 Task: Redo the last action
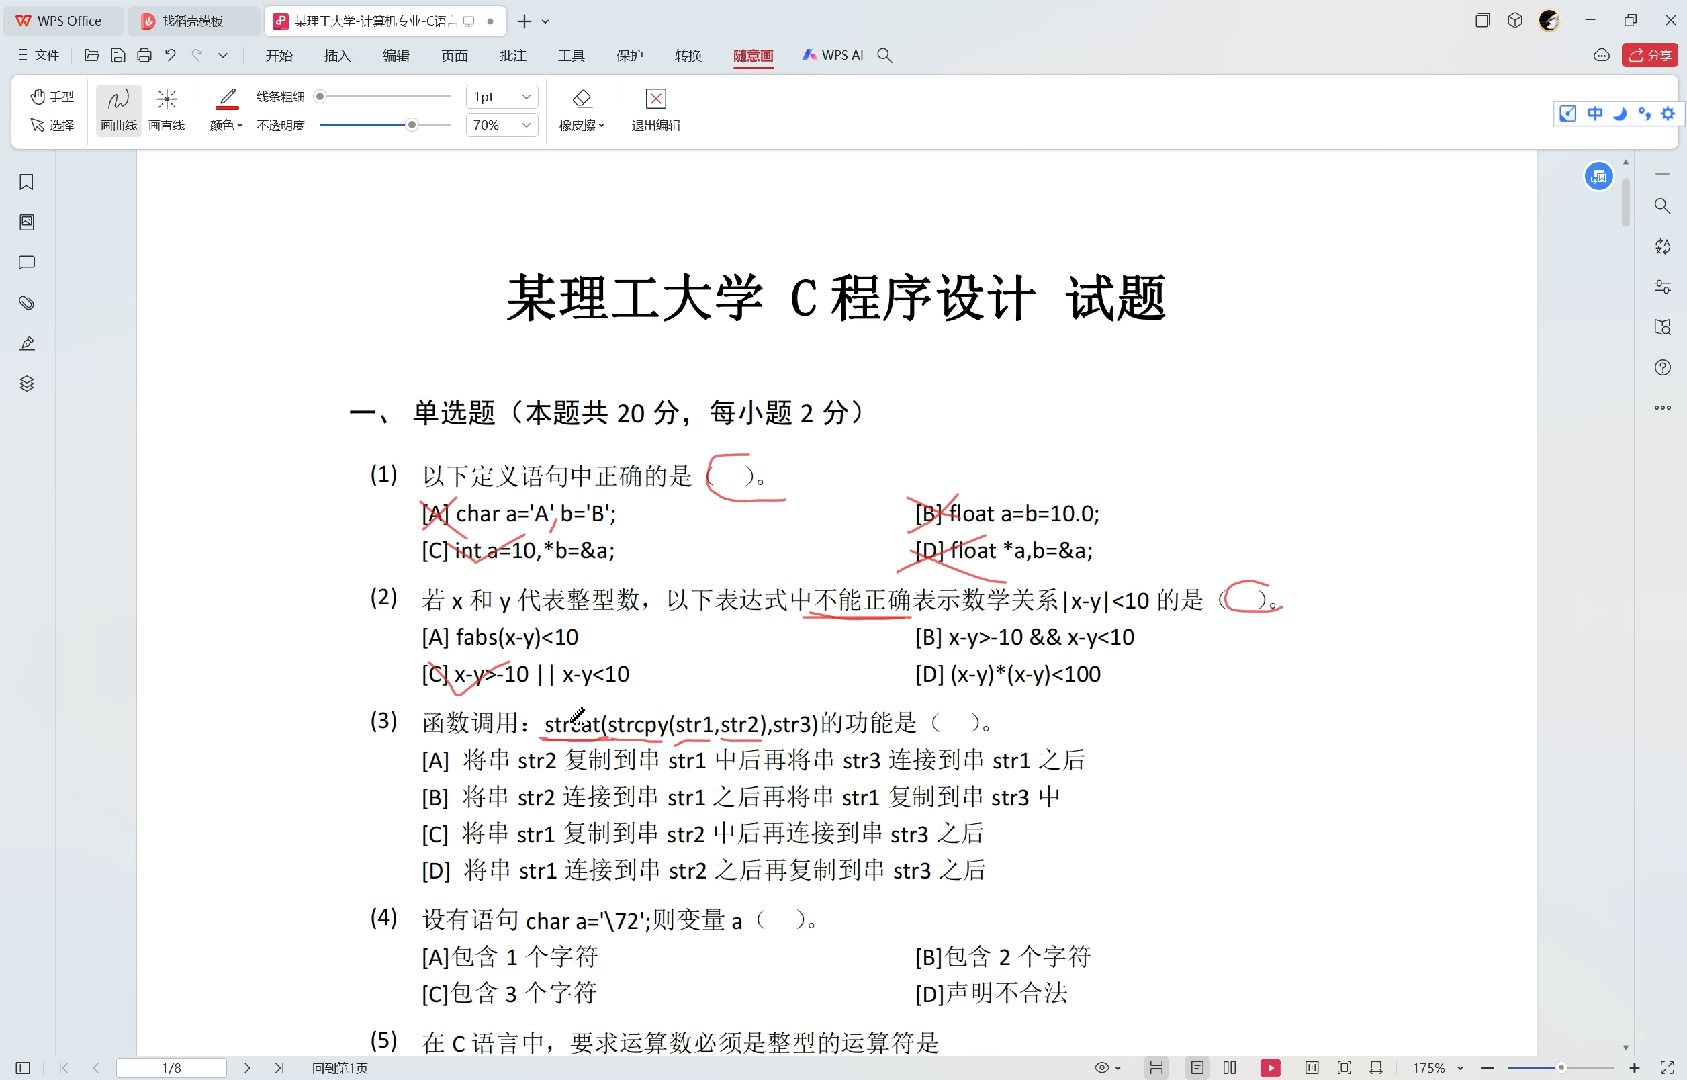[197, 55]
